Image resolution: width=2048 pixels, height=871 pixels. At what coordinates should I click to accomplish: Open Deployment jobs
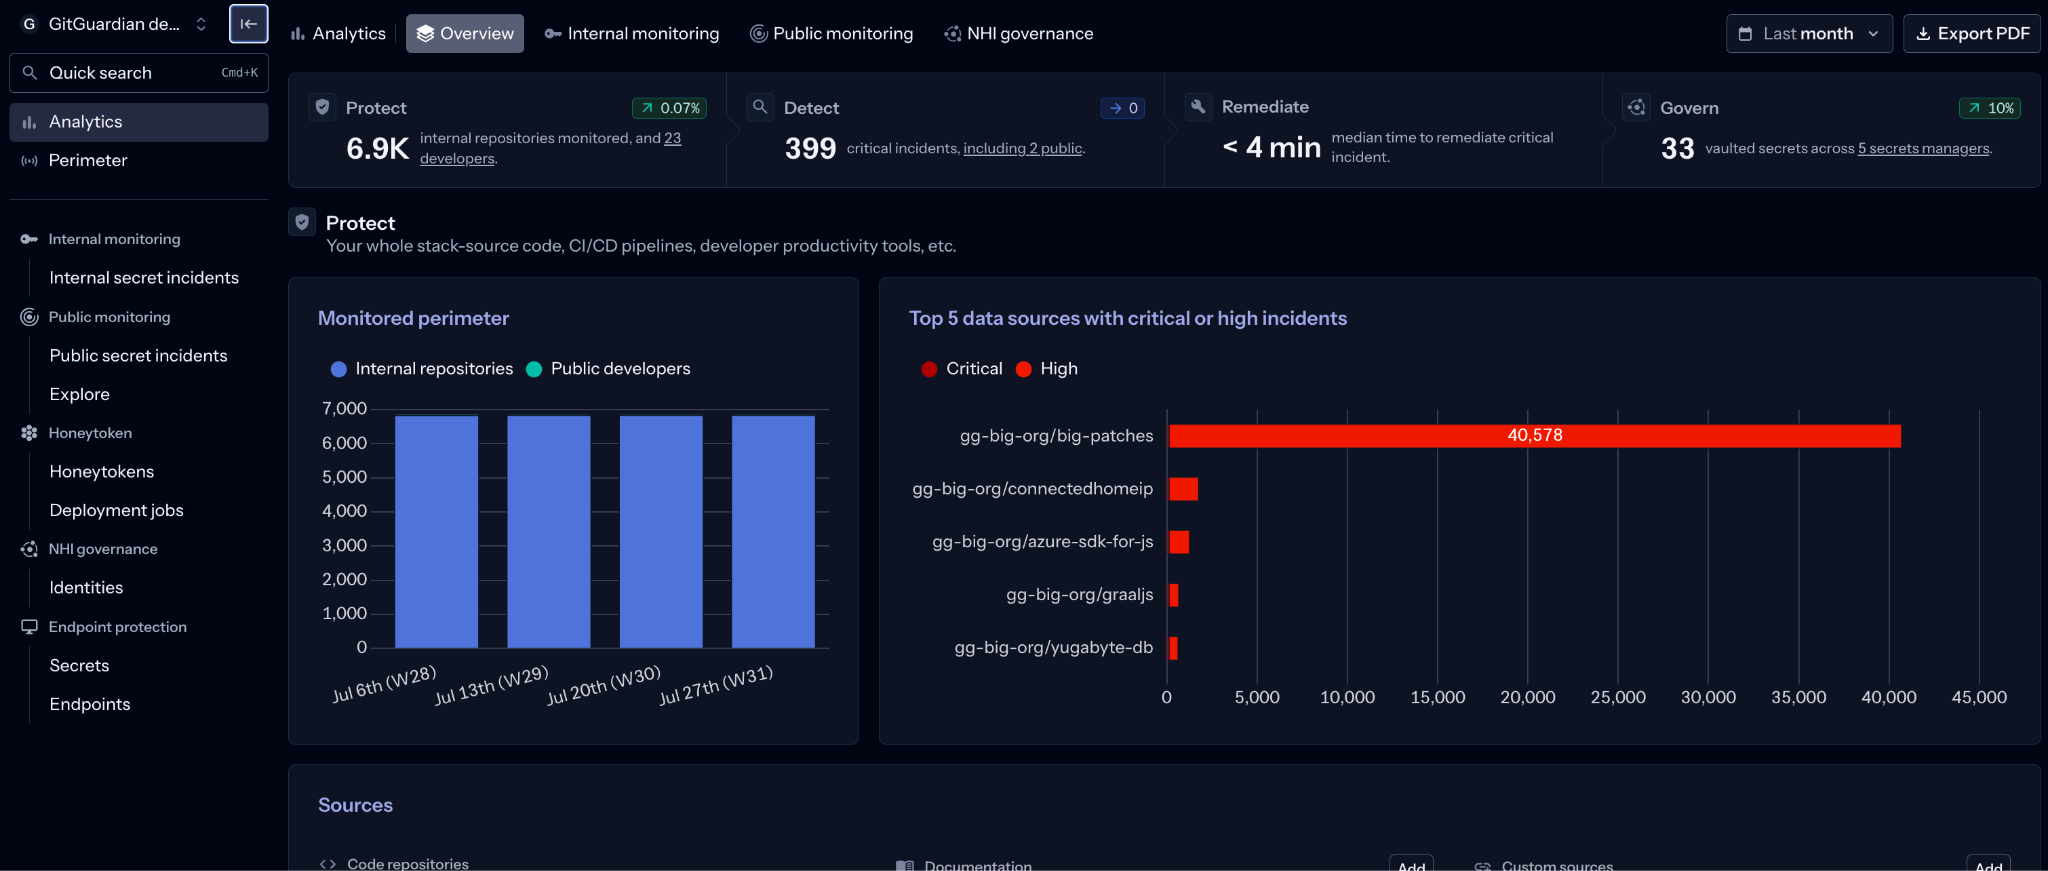(116, 510)
